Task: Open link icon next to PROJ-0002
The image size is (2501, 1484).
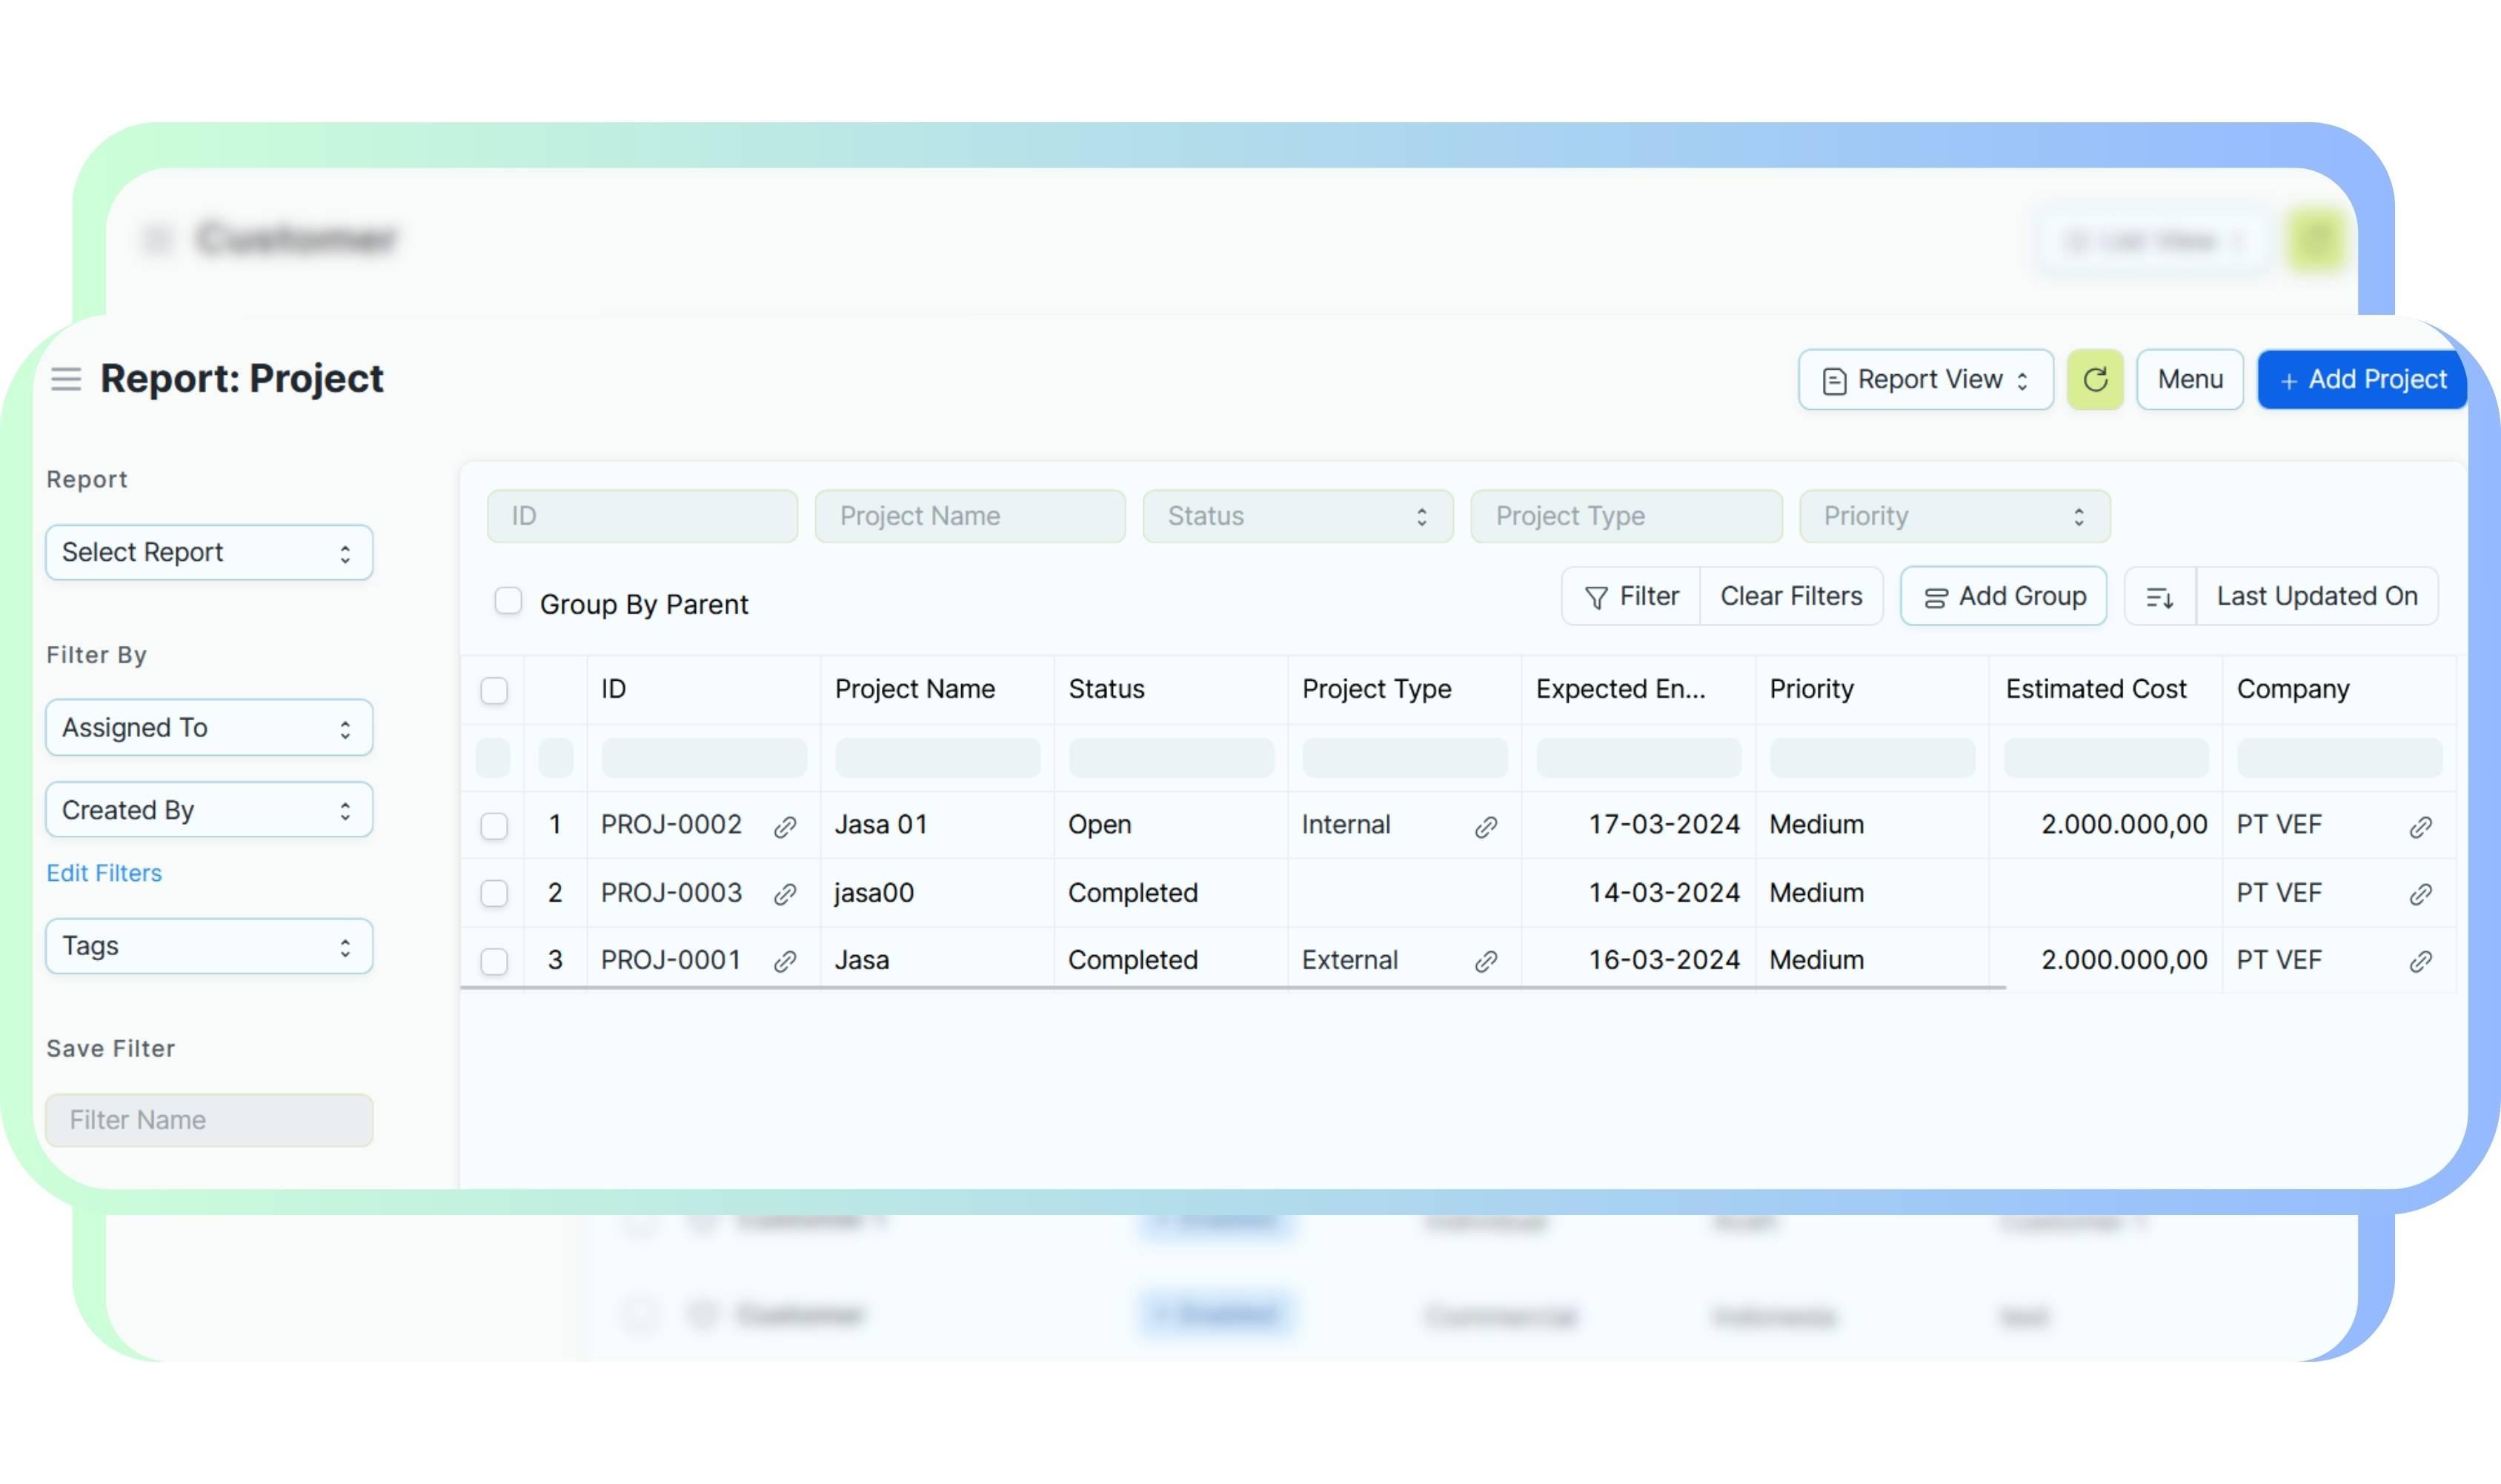Action: (x=785, y=827)
